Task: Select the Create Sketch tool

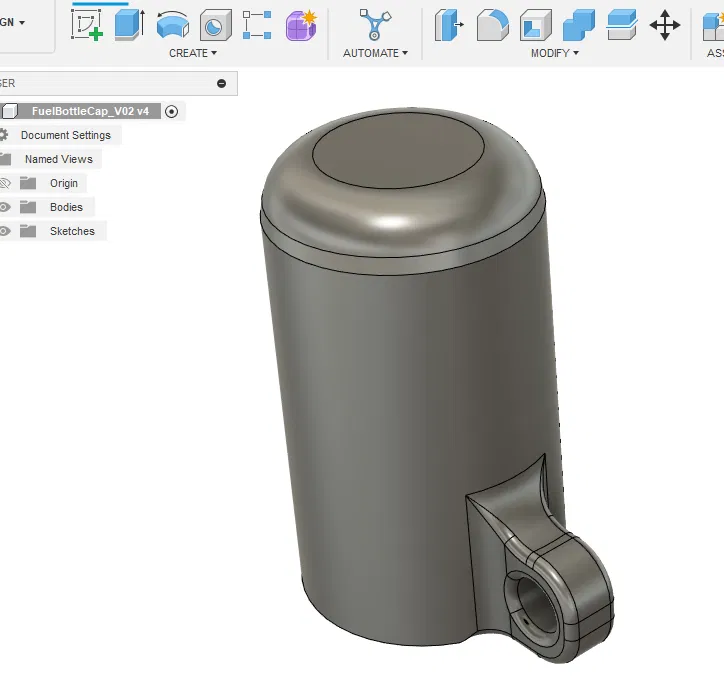Action: tap(86, 25)
